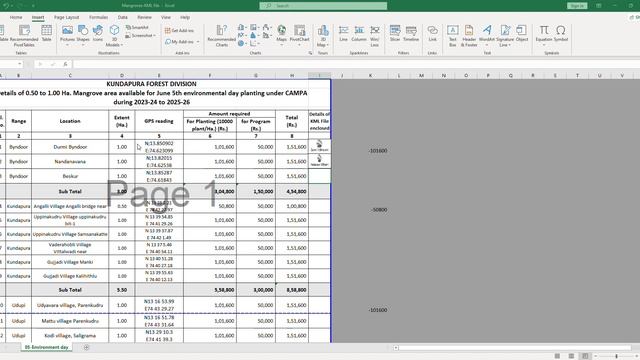Click into the formula bar
Viewport: 640px width, 360px height.
coord(355,64)
